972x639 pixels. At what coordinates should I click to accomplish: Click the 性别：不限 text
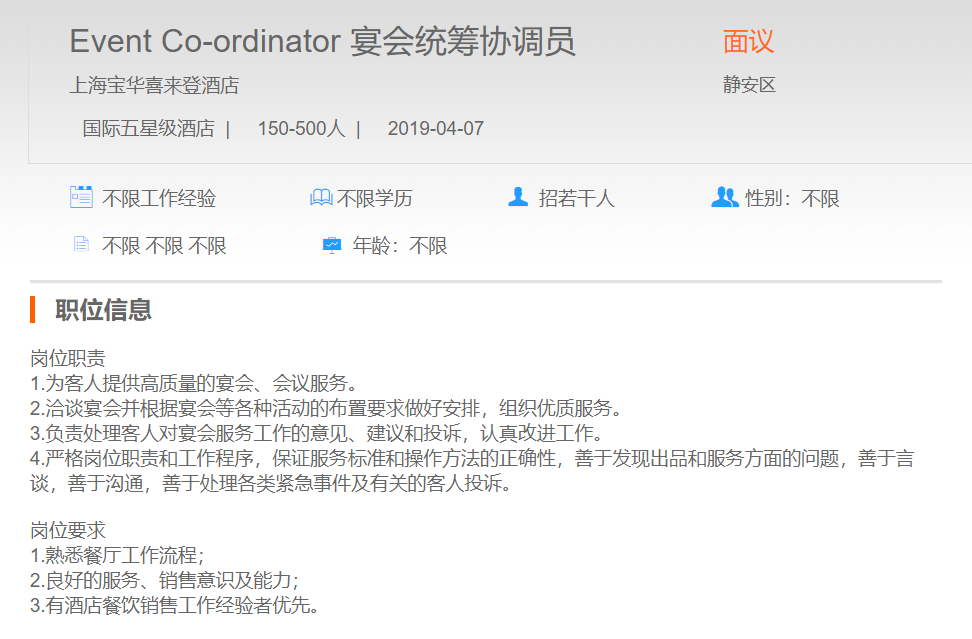(x=792, y=198)
